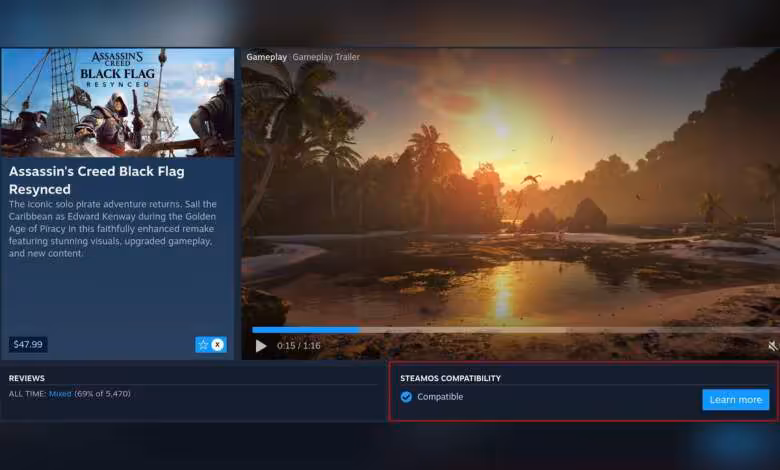Select the Gameplay Trailer tab
Screen dimensions: 780x470
(x=326, y=57)
